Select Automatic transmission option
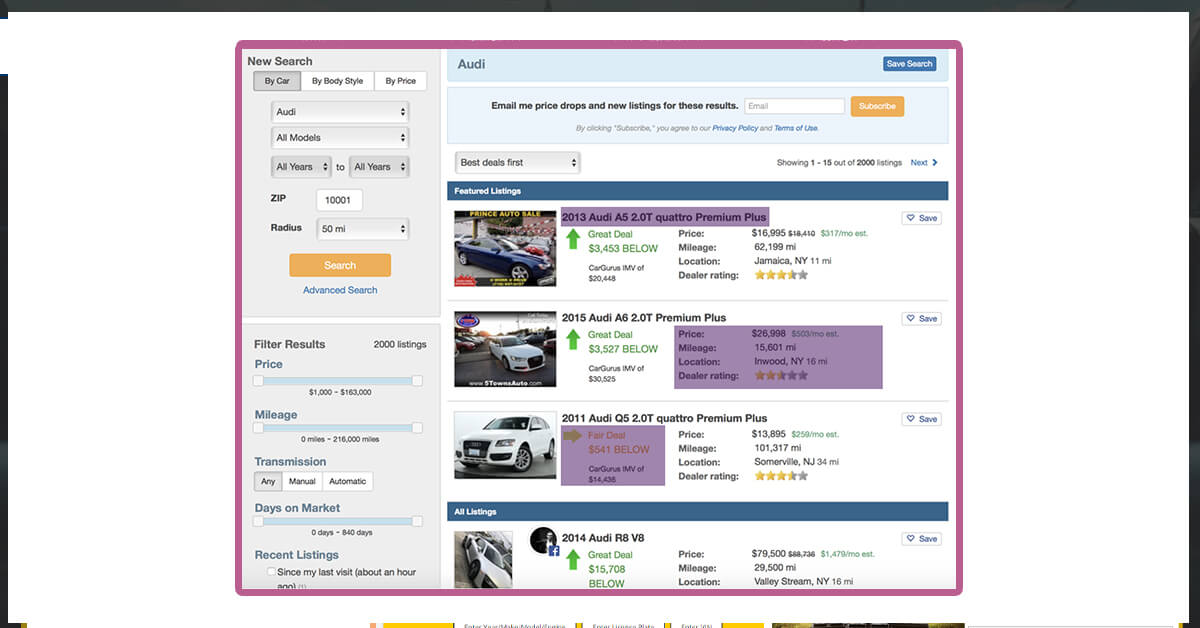 pos(348,481)
